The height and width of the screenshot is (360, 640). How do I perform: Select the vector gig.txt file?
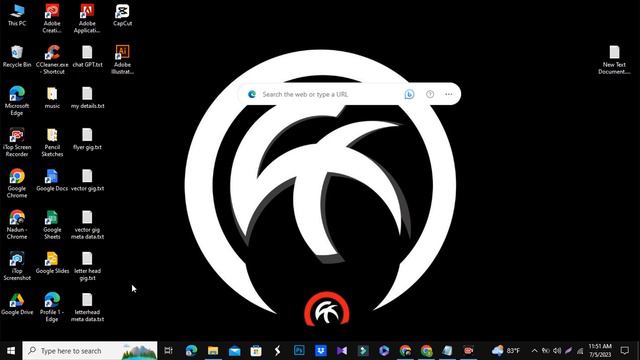pos(87,180)
